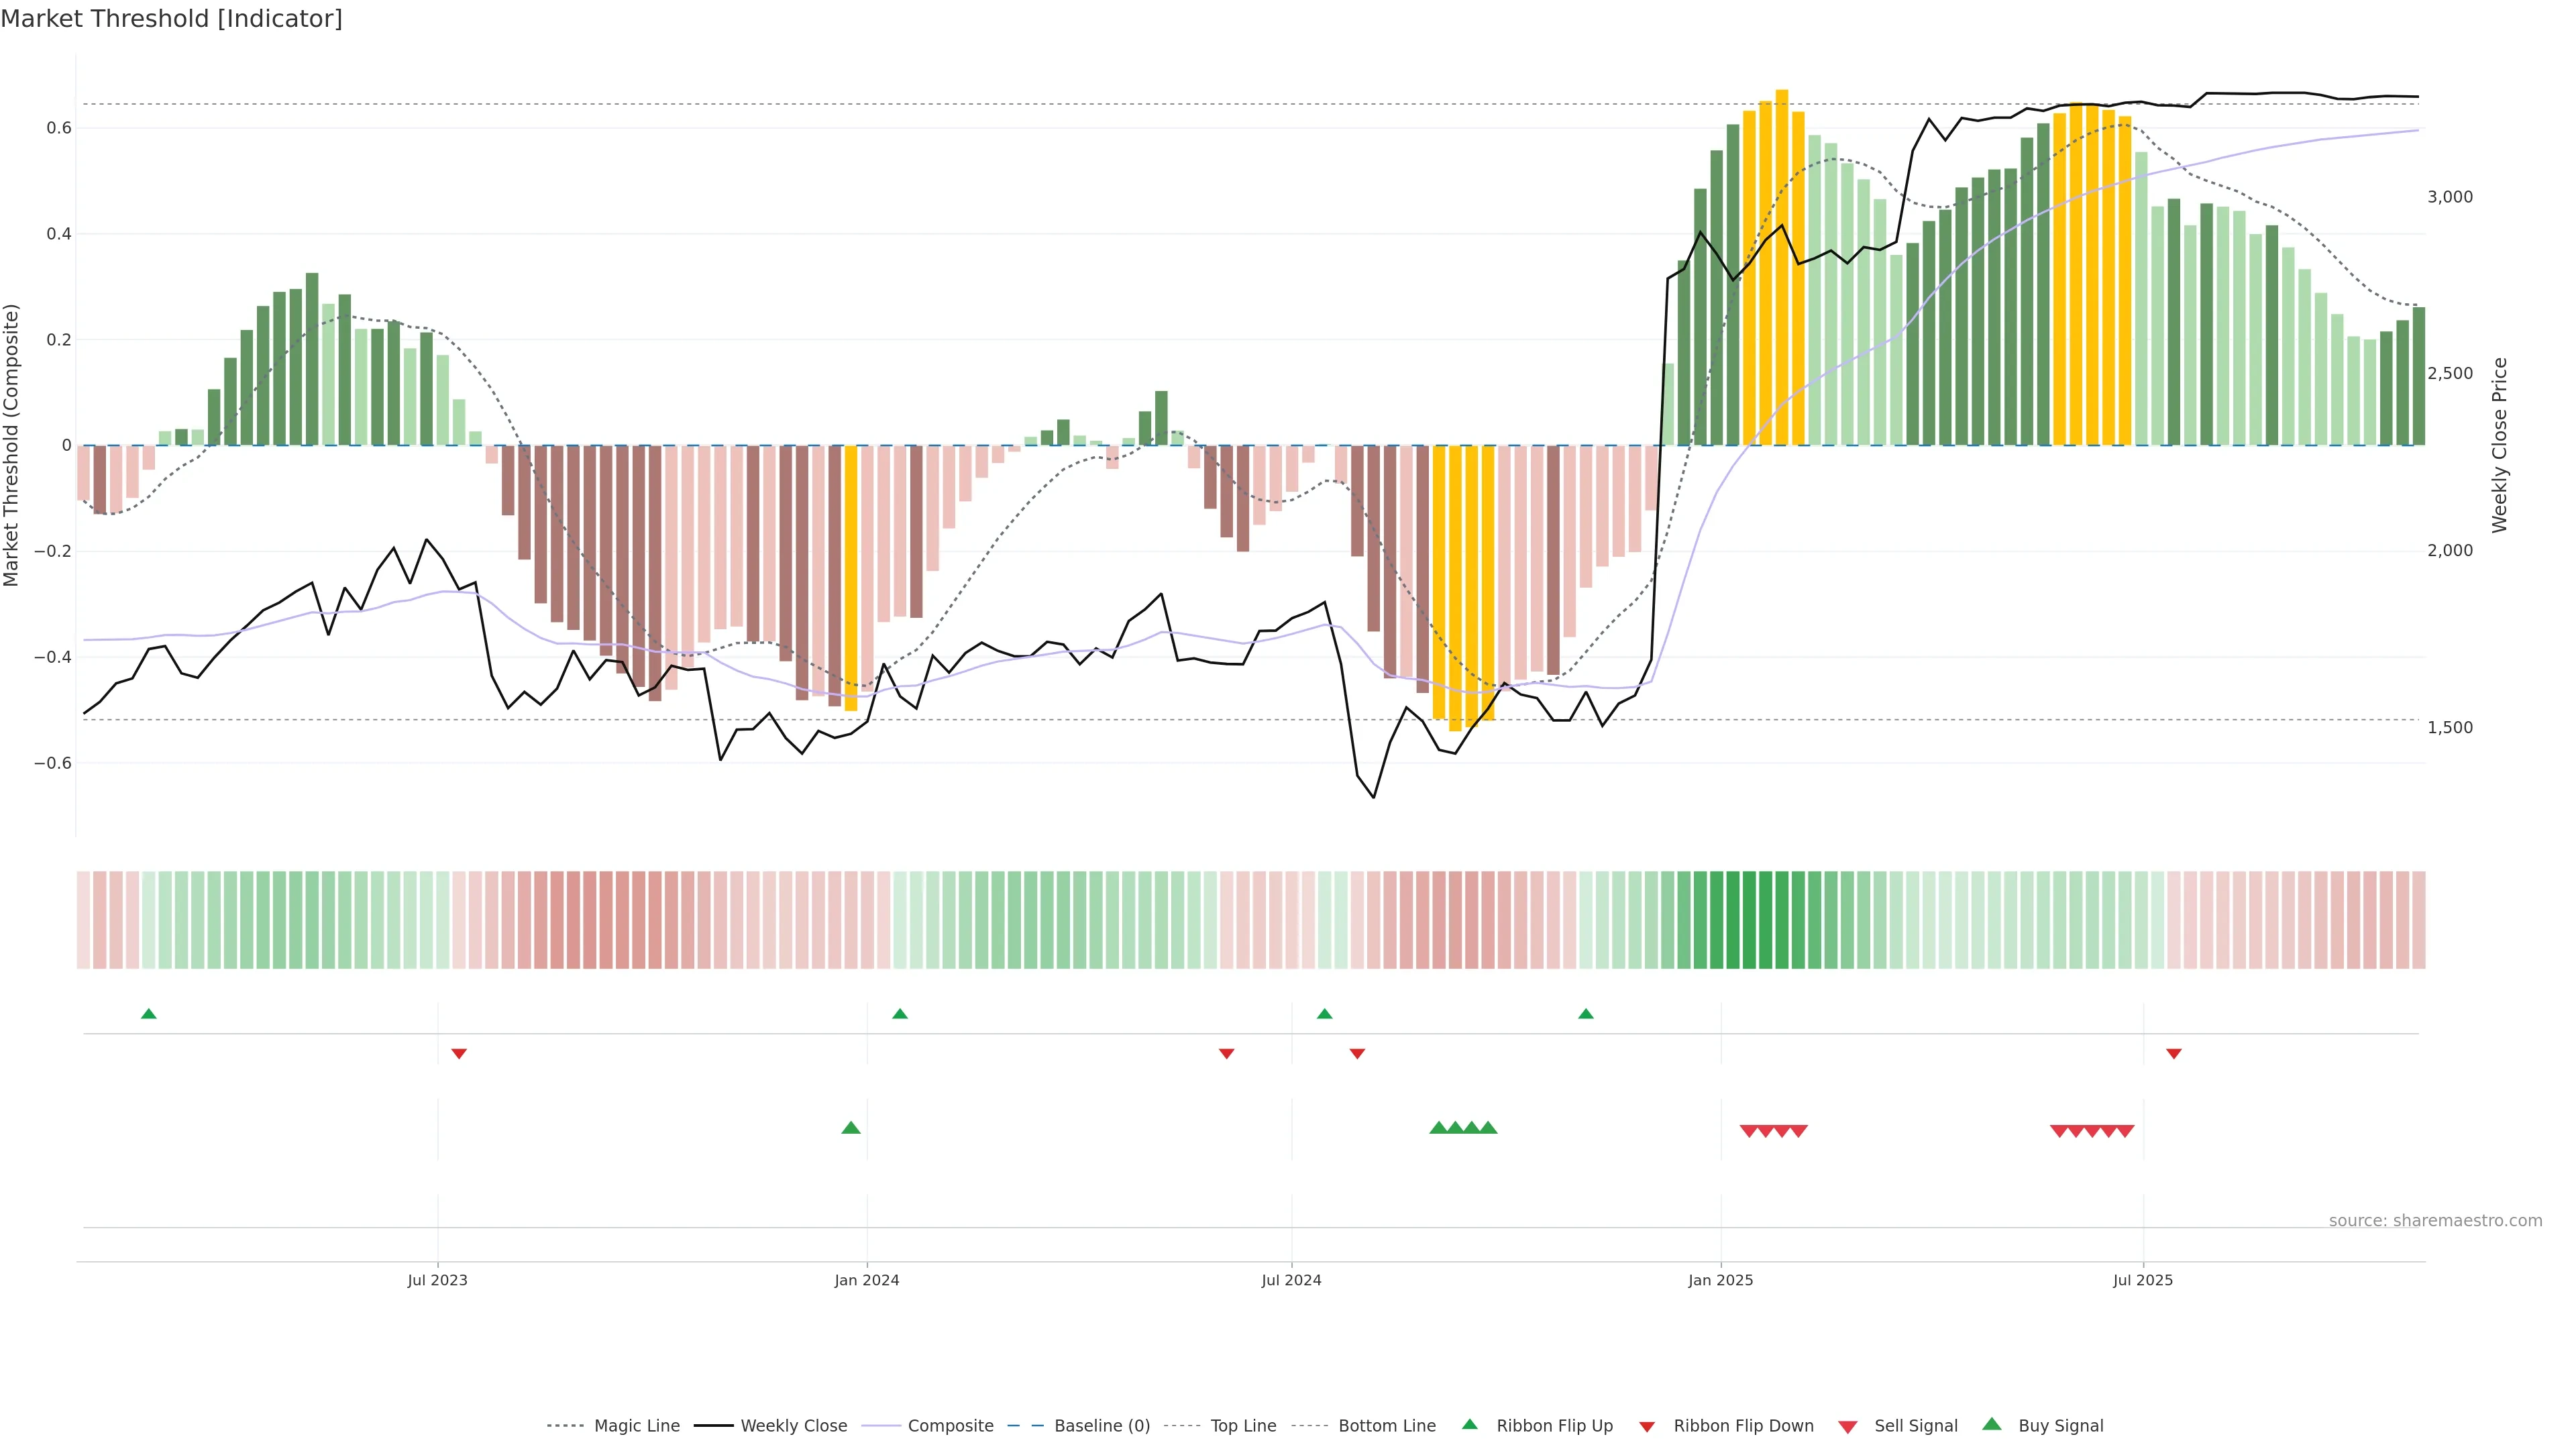This screenshot has height=1449, width=2576.
Task: Click the Jul 2024 x-axis label
Action: tap(1291, 1280)
